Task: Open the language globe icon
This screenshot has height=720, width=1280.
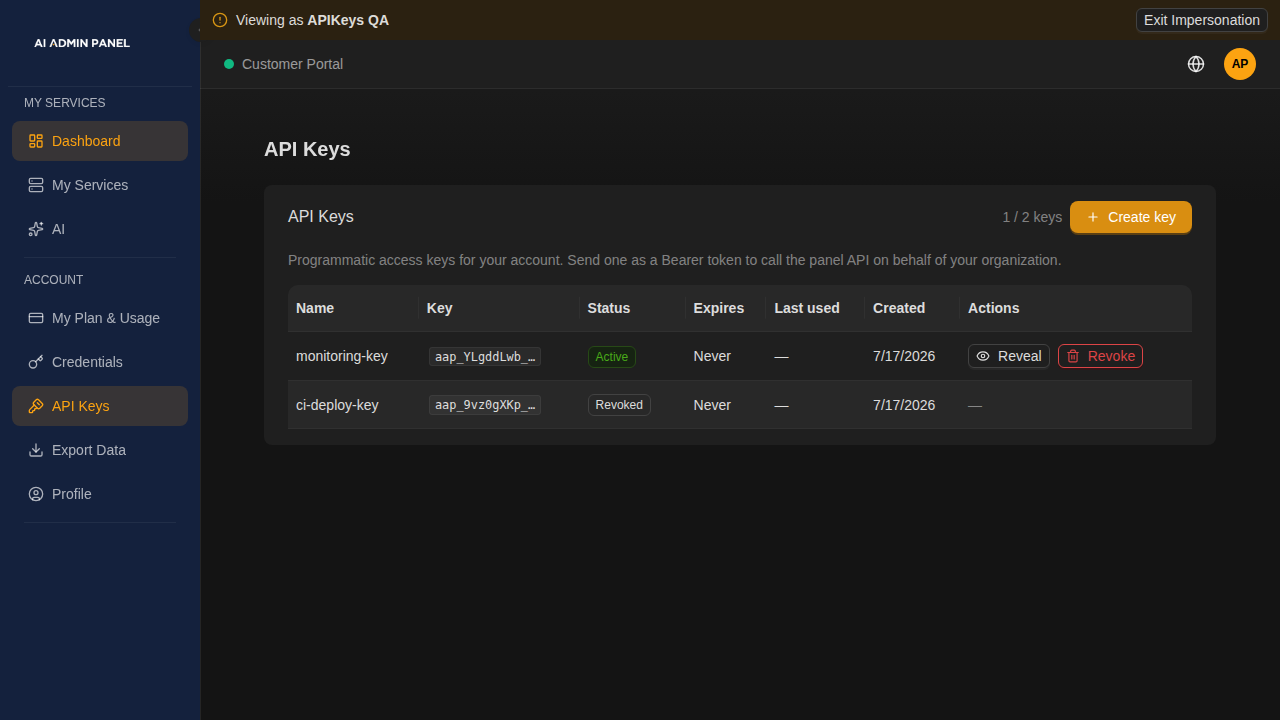Action: (x=1196, y=64)
